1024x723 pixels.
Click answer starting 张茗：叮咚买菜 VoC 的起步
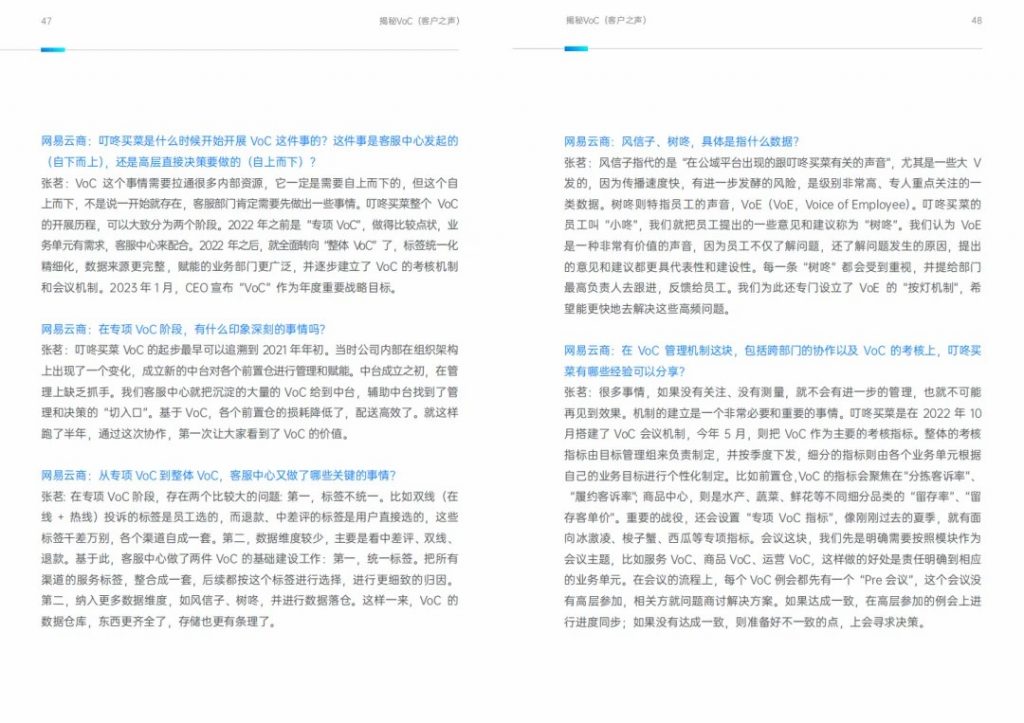[249, 392]
